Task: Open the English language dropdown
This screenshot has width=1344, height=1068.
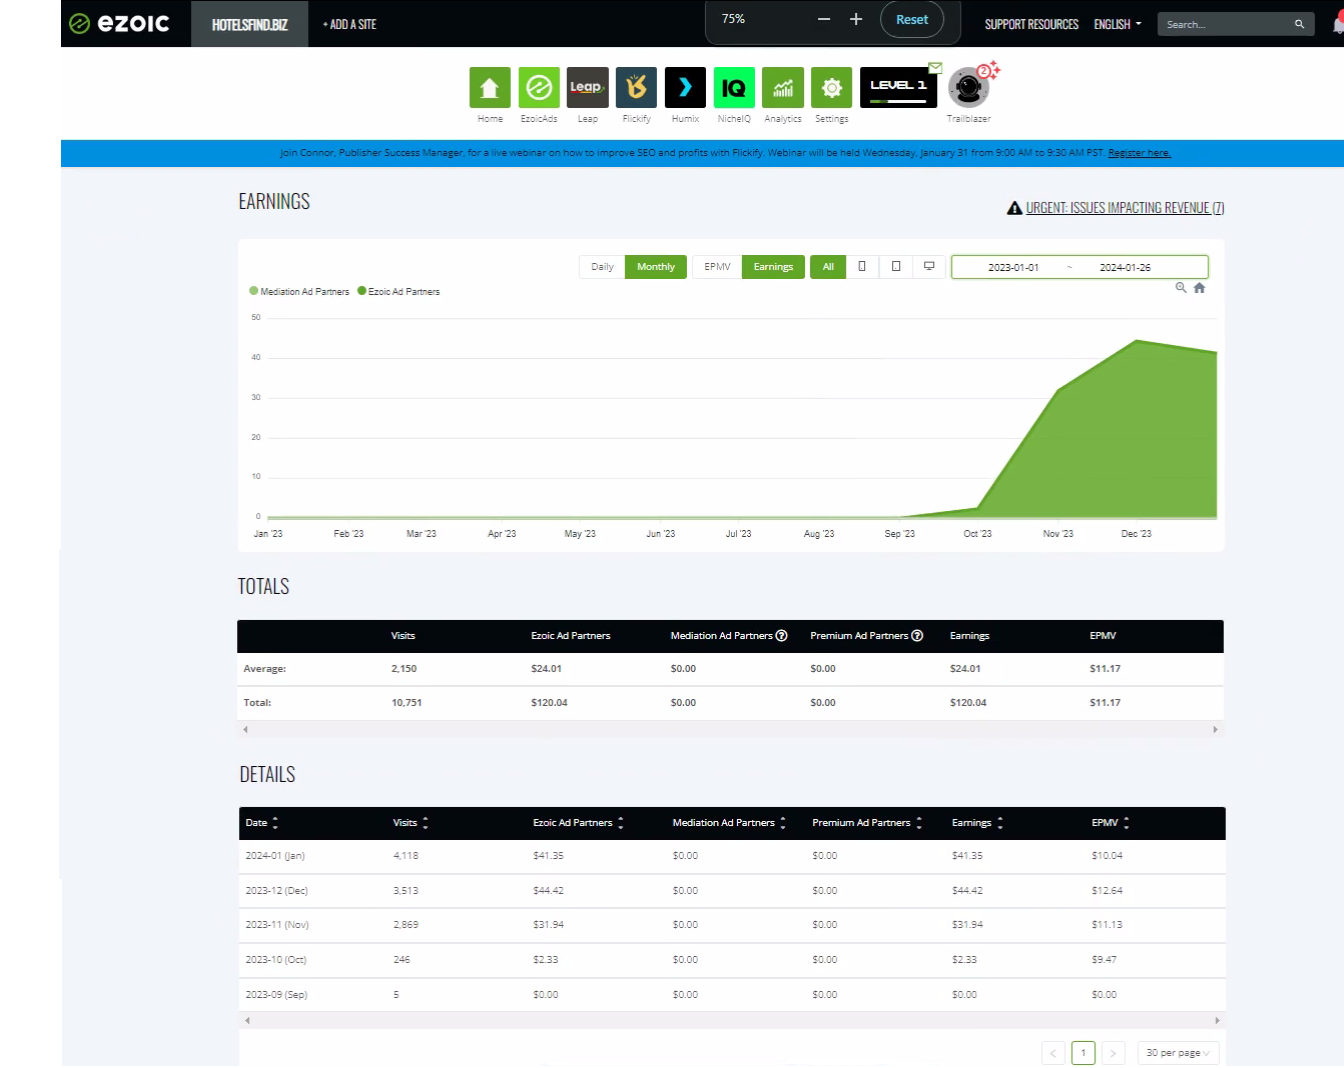Action: click(x=1117, y=24)
